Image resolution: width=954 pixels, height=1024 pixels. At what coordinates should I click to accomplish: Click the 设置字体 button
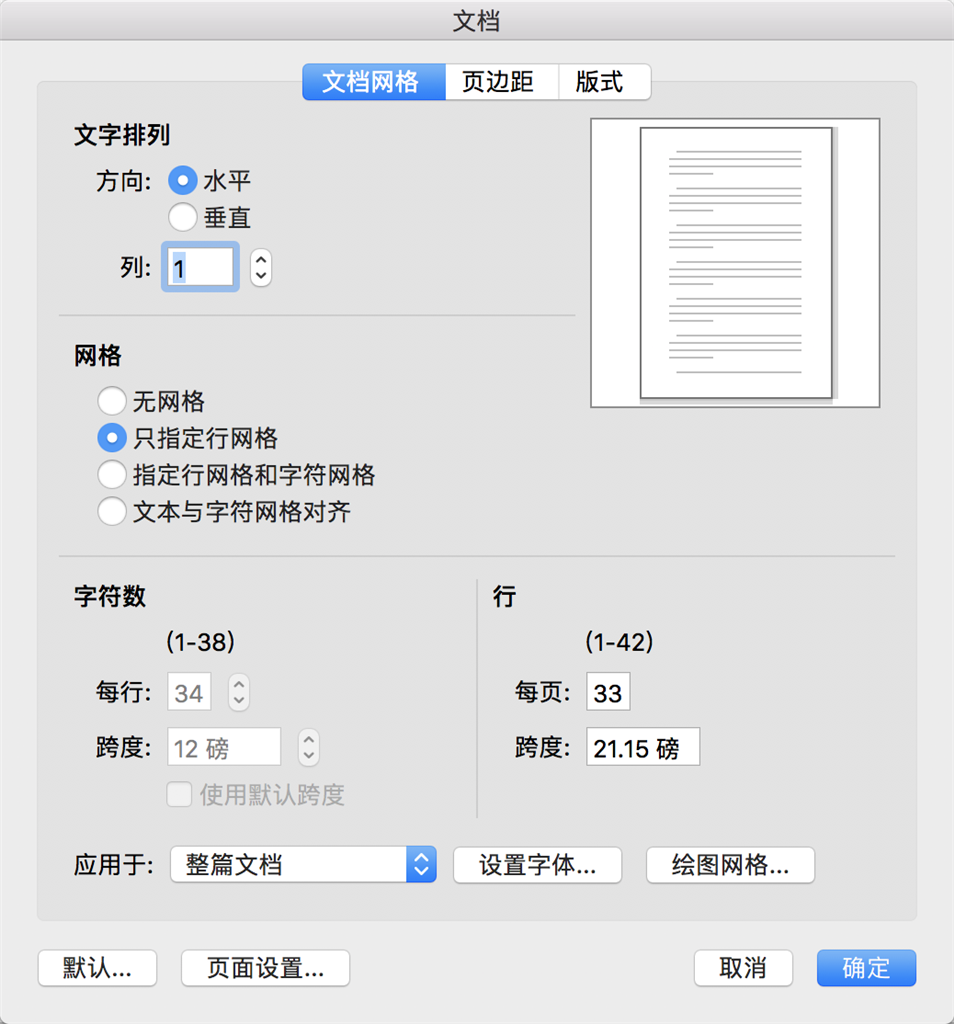coord(537,864)
